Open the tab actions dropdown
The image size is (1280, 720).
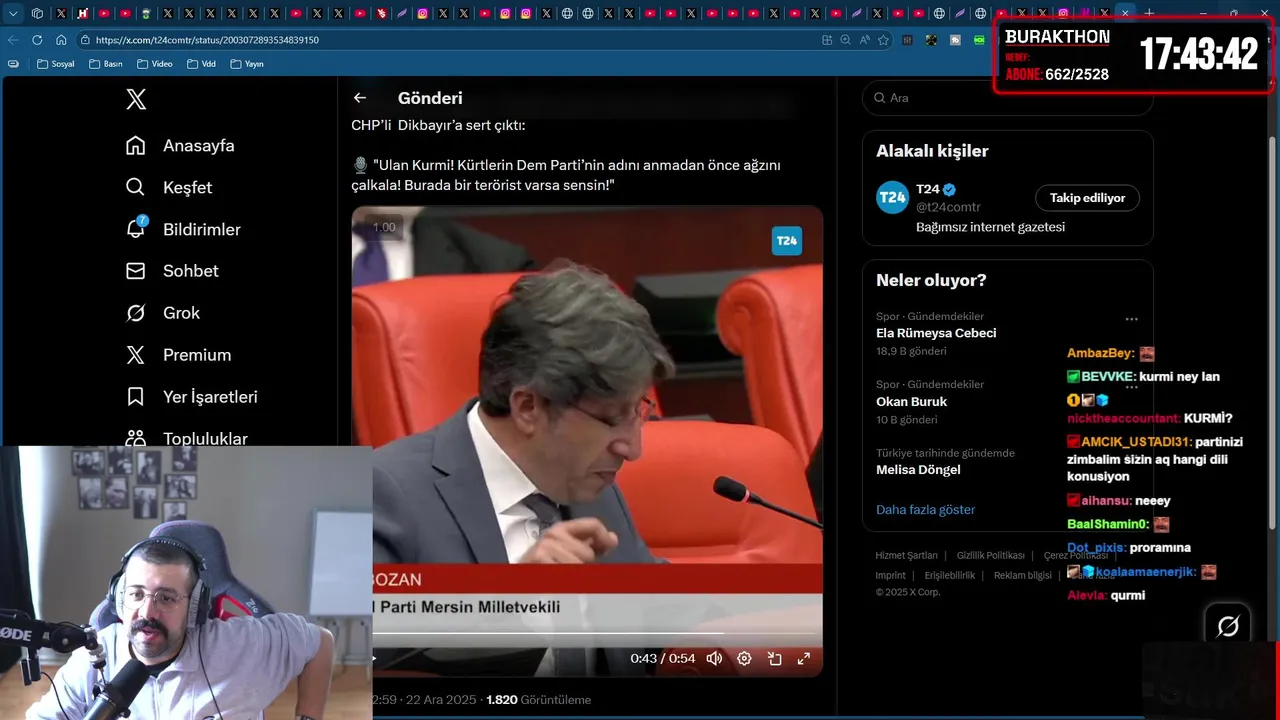pyautogui.click(x=13, y=13)
